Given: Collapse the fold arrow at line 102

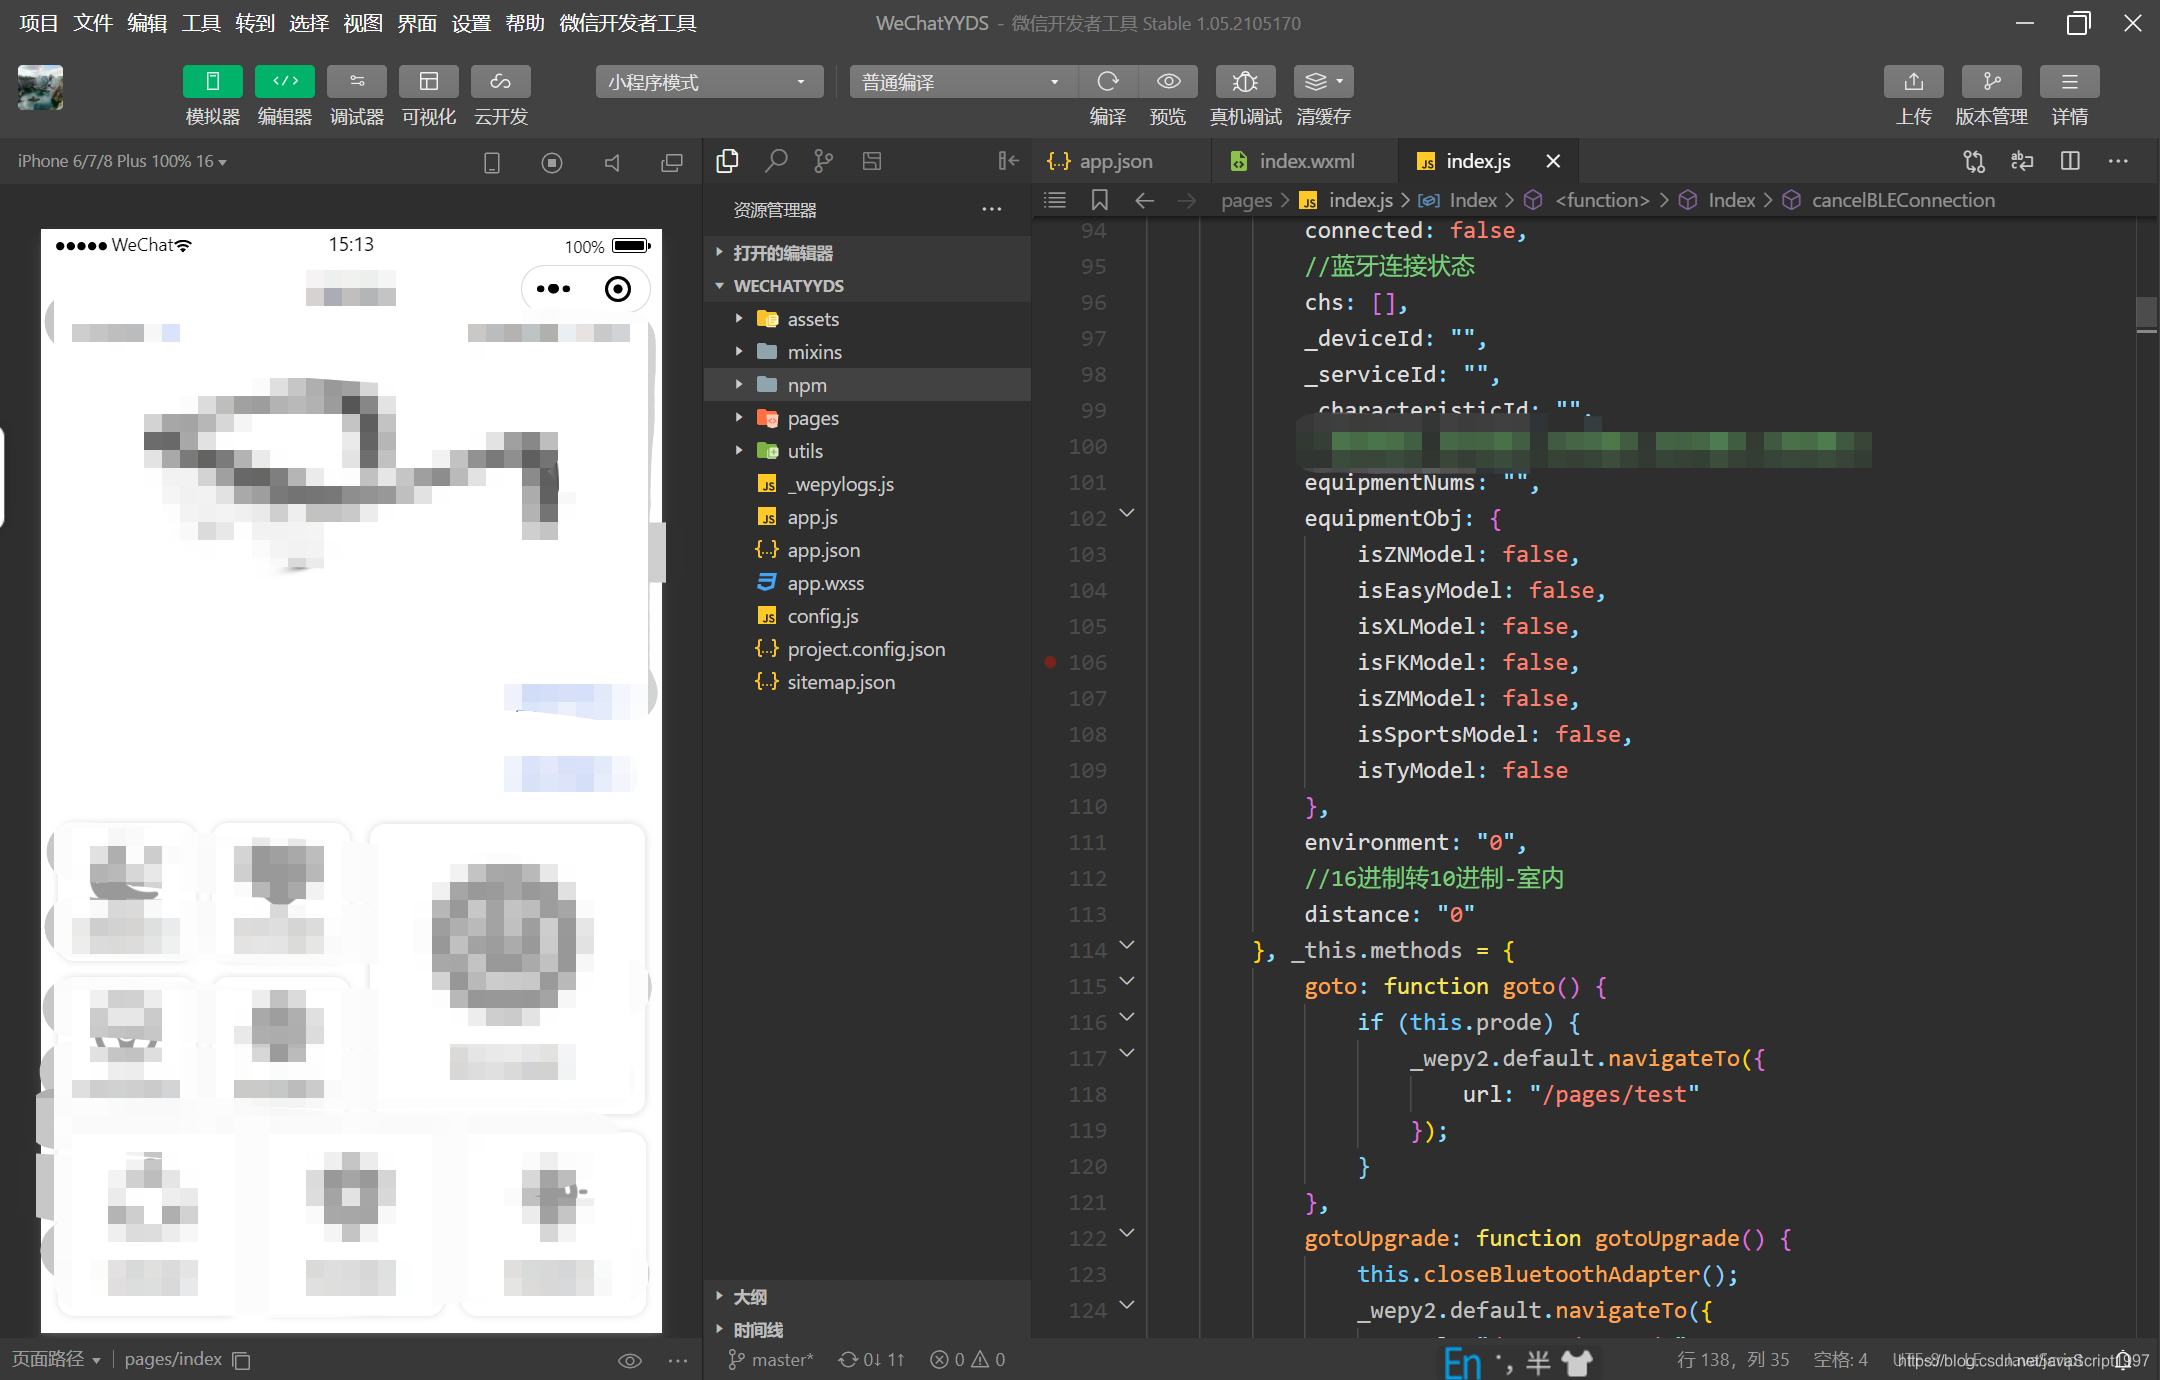Looking at the screenshot, I should pos(1127,513).
